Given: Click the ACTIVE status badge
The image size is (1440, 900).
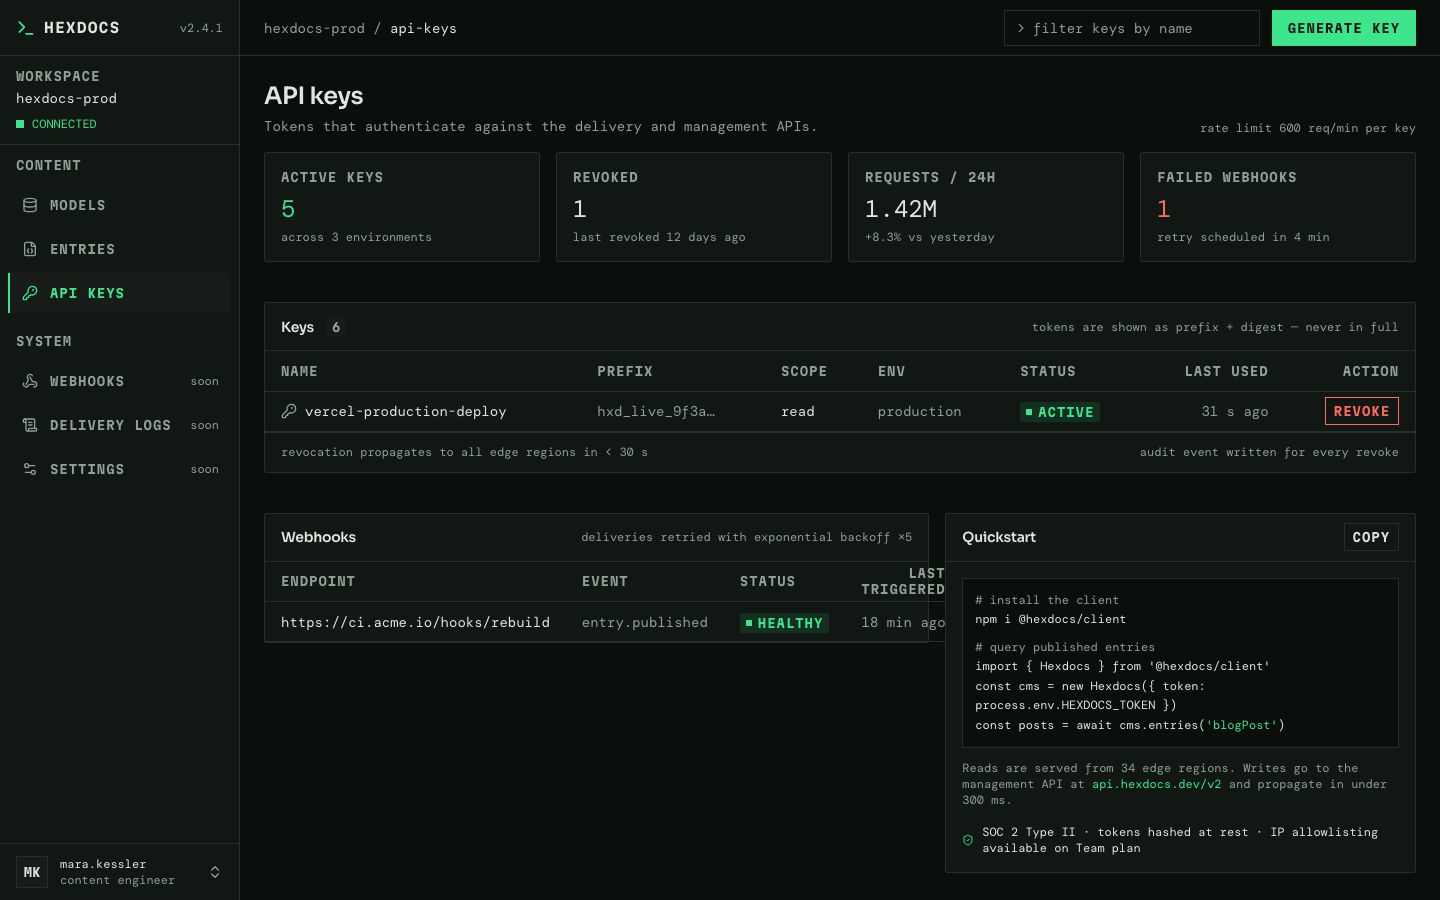Looking at the screenshot, I should [x=1060, y=412].
